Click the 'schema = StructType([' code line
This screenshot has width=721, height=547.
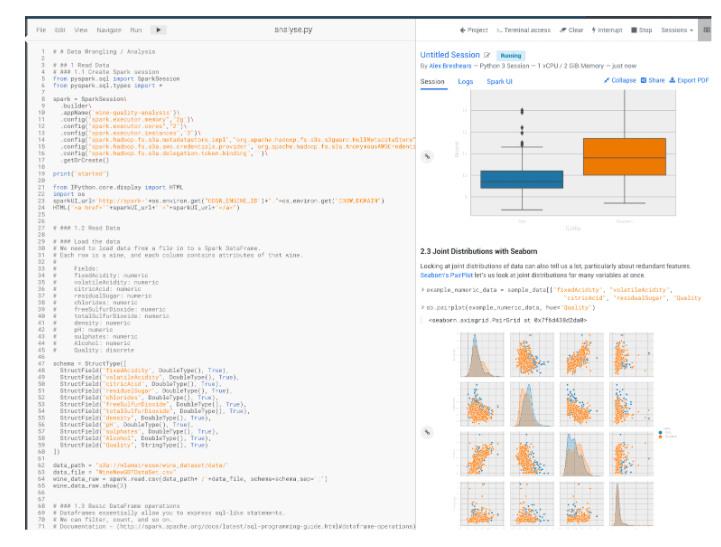click(x=90, y=364)
